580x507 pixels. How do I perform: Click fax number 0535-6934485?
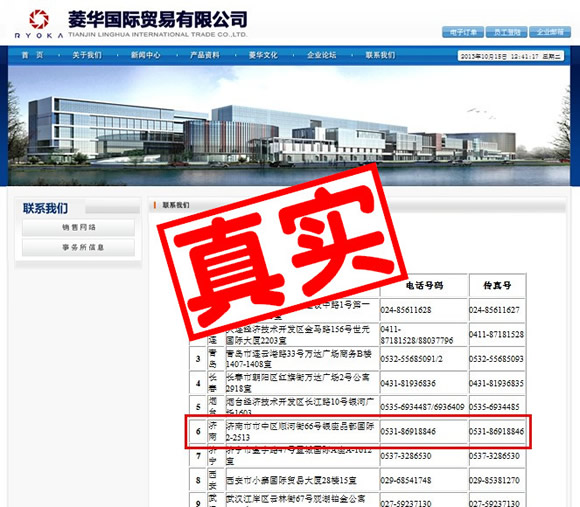(x=494, y=407)
